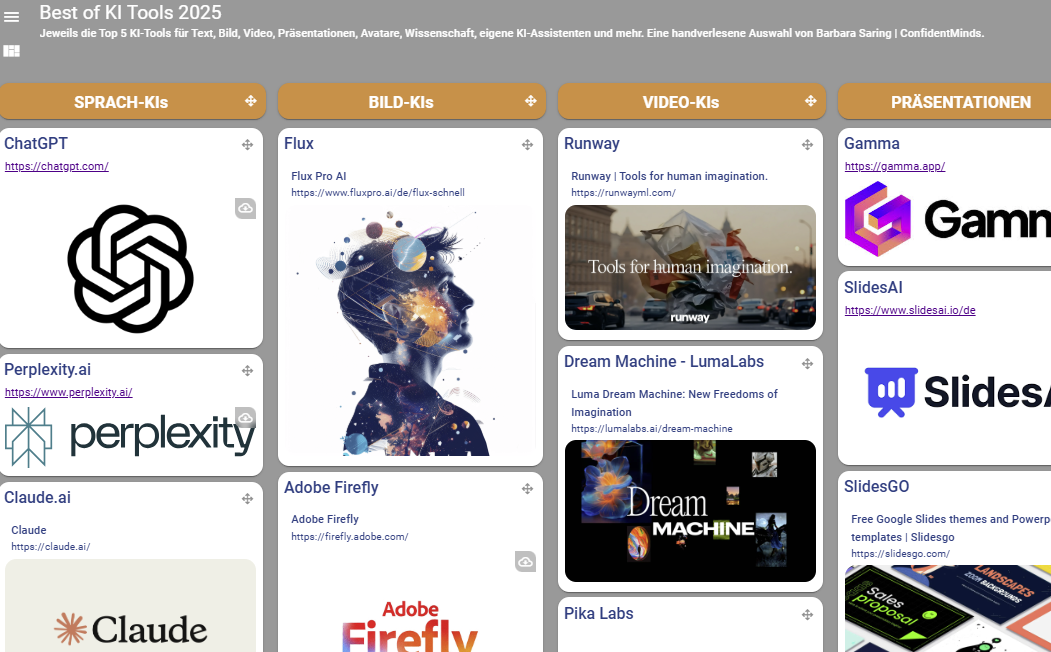This screenshot has height=652, width=1051.
Task: Click the perplexity logo image
Action: [130, 436]
